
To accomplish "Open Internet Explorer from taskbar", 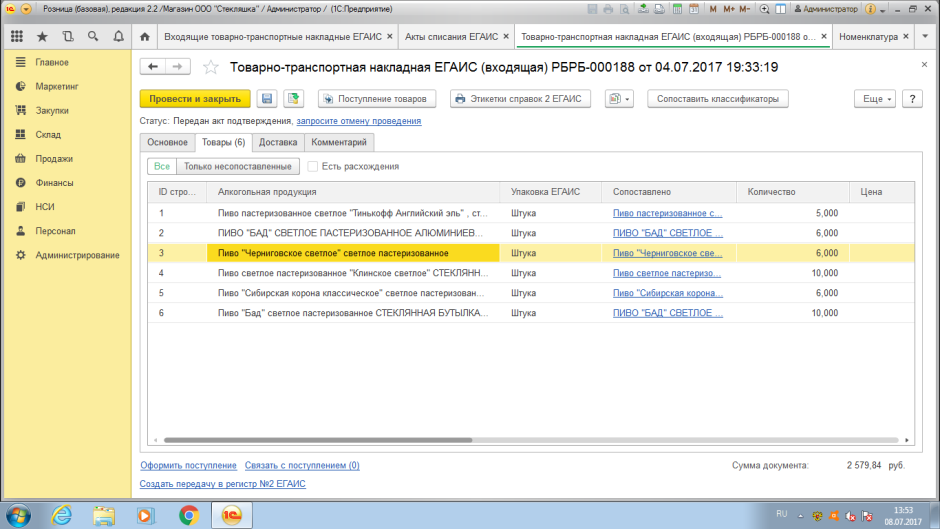I will click(61, 515).
